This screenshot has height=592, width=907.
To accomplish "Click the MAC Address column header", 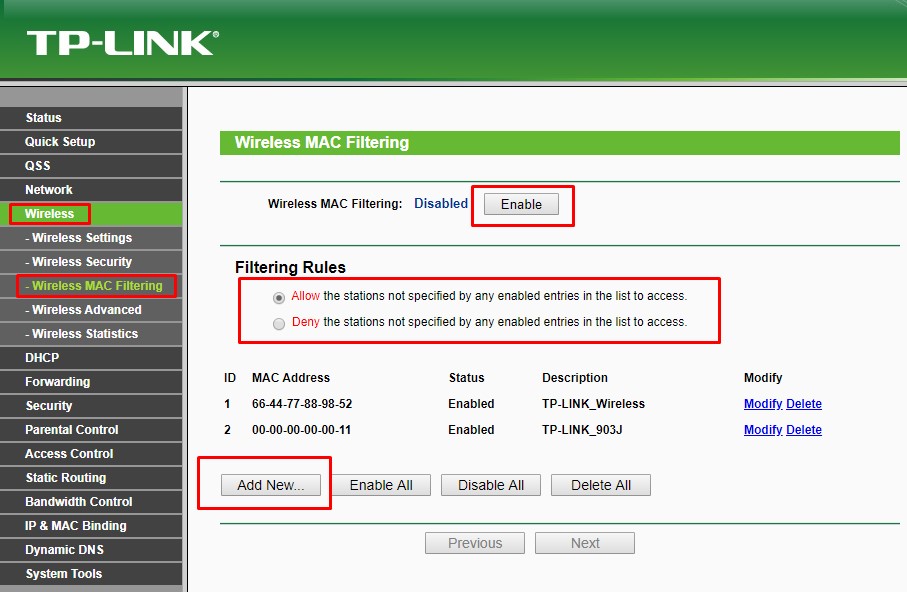I will click(291, 378).
